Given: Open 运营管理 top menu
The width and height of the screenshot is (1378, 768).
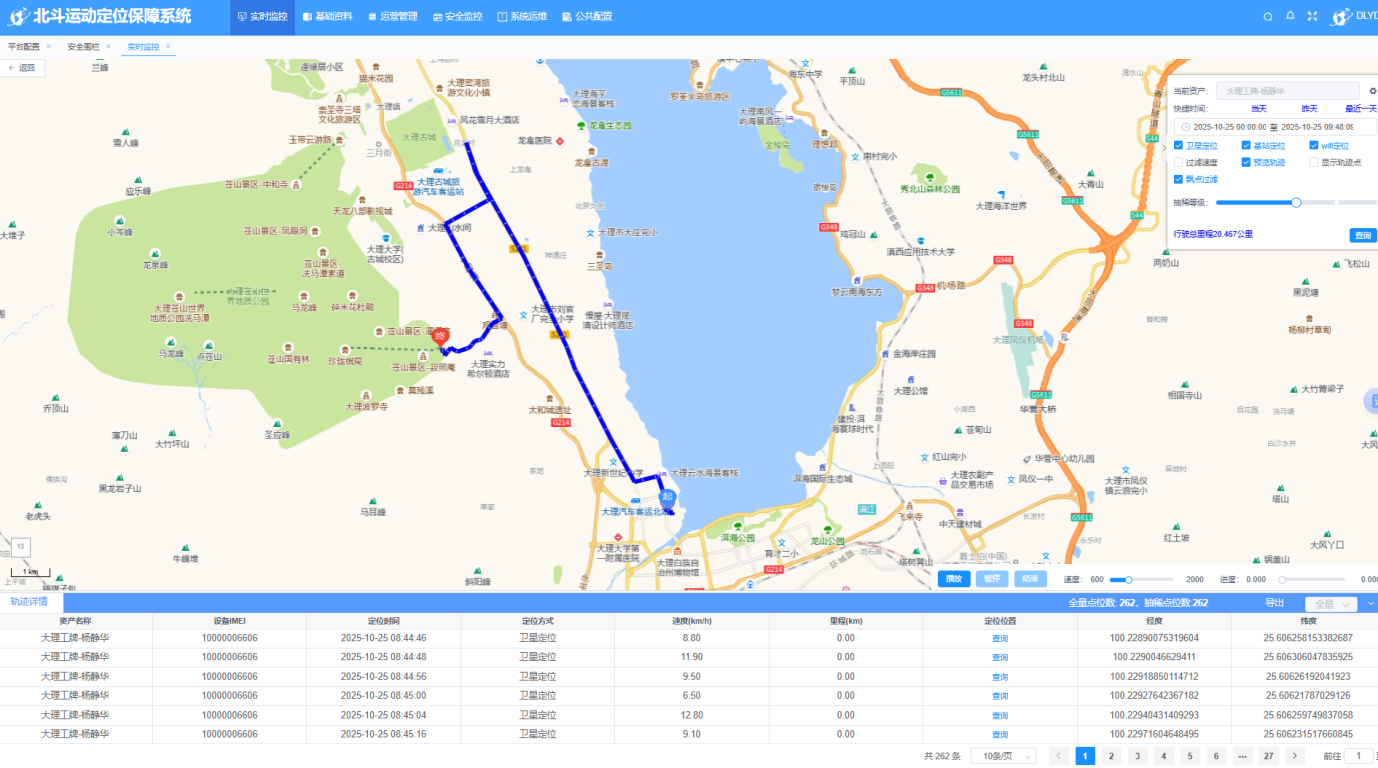Looking at the screenshot, I should 392,17.
